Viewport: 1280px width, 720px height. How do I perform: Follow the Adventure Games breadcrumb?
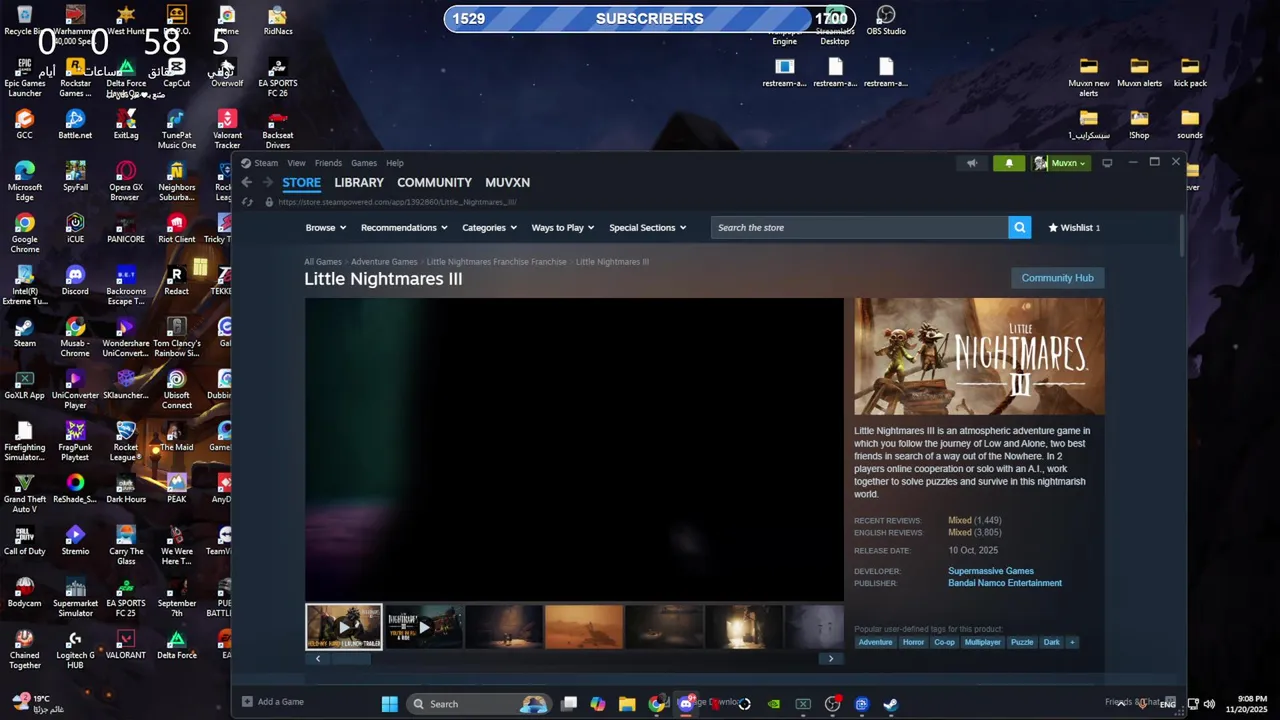pyautogui.click(x=384, y=262)
